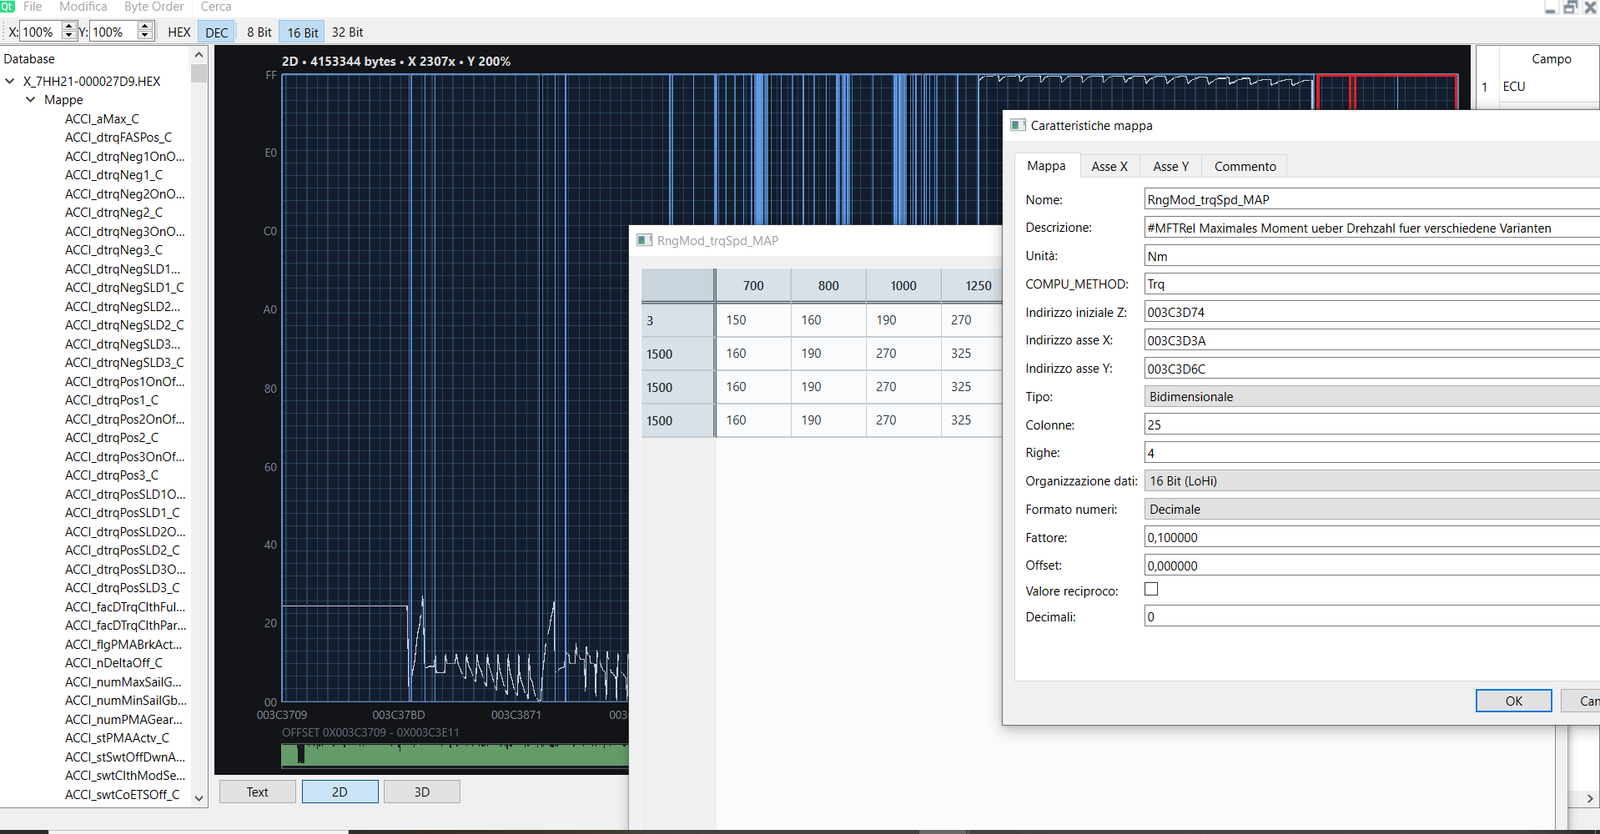Select ACCI_dtrqFASPos_C map entry
This screenshot has height=834, width=1600.
(x=118, y=137)
